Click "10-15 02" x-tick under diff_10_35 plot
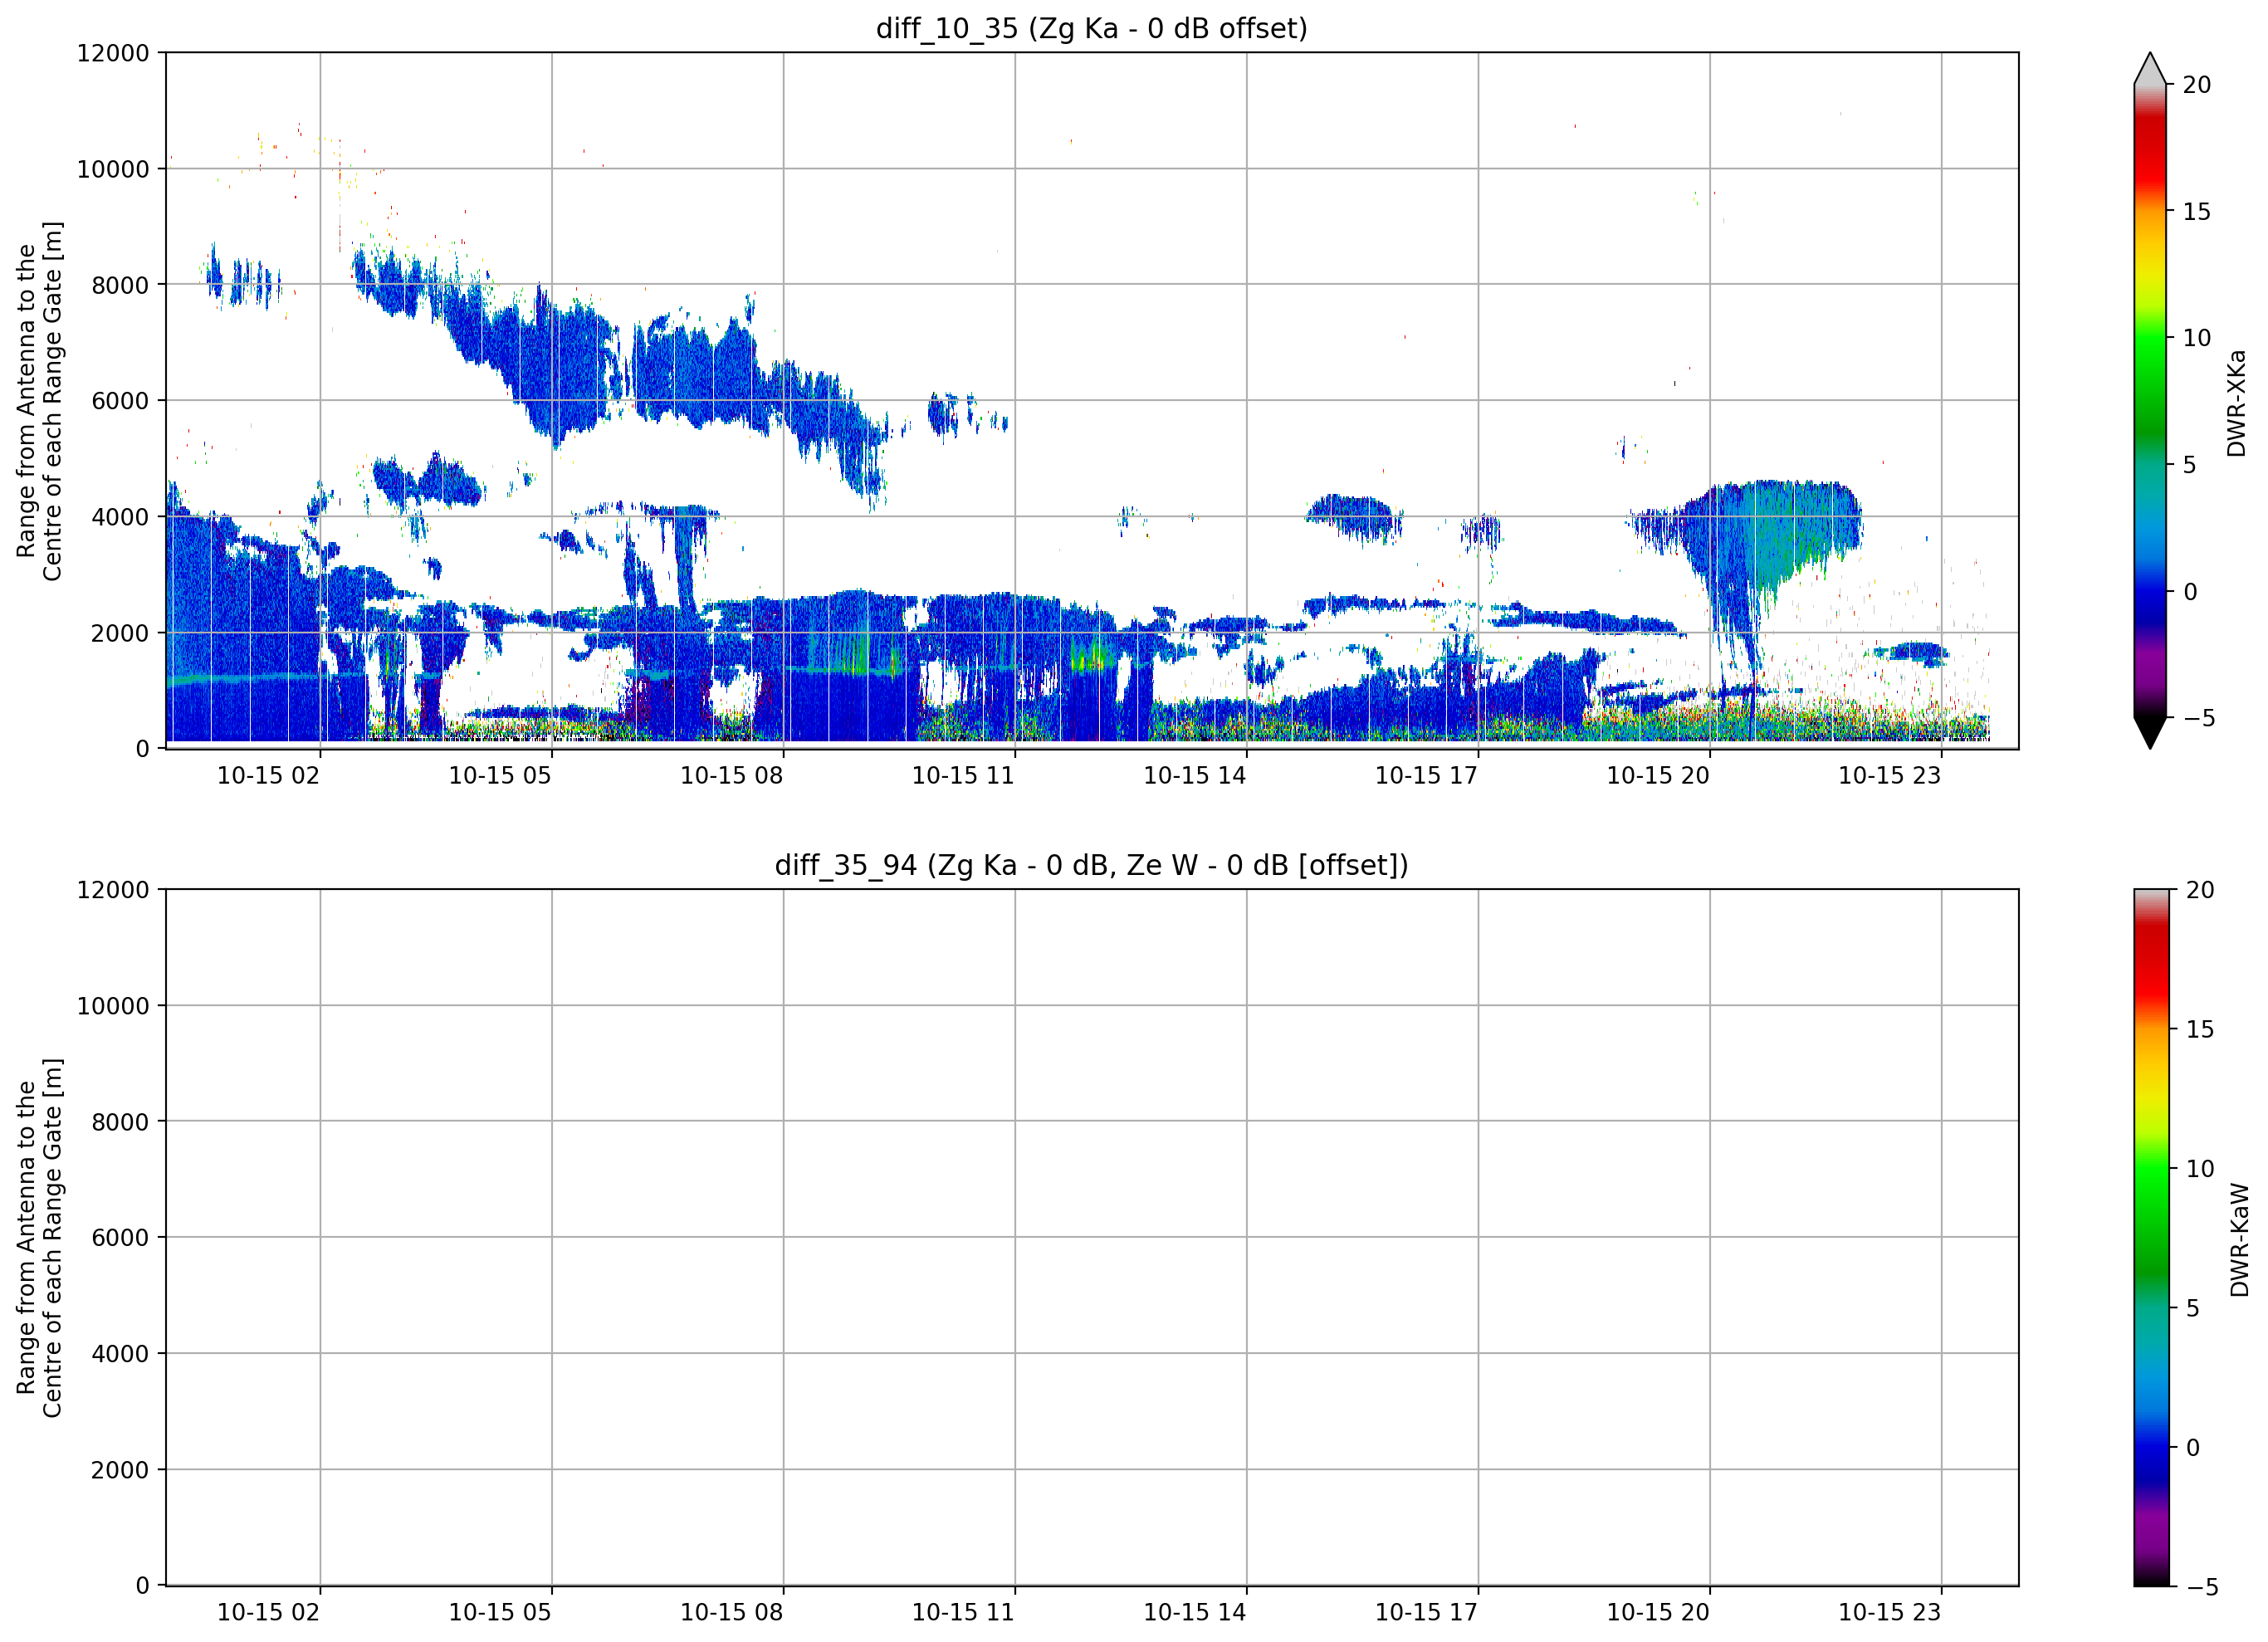Viewport: 2268px width, 1642px height. [268, 776]
